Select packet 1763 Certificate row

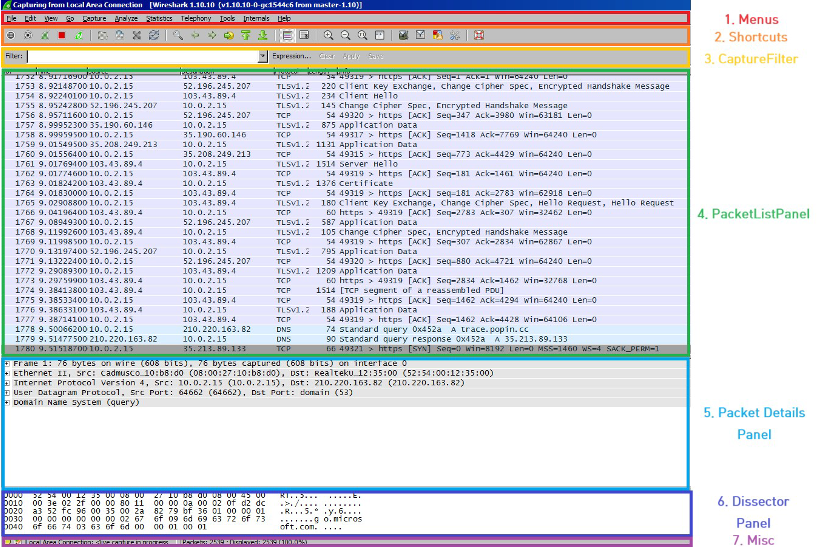[x=345, y=183]
